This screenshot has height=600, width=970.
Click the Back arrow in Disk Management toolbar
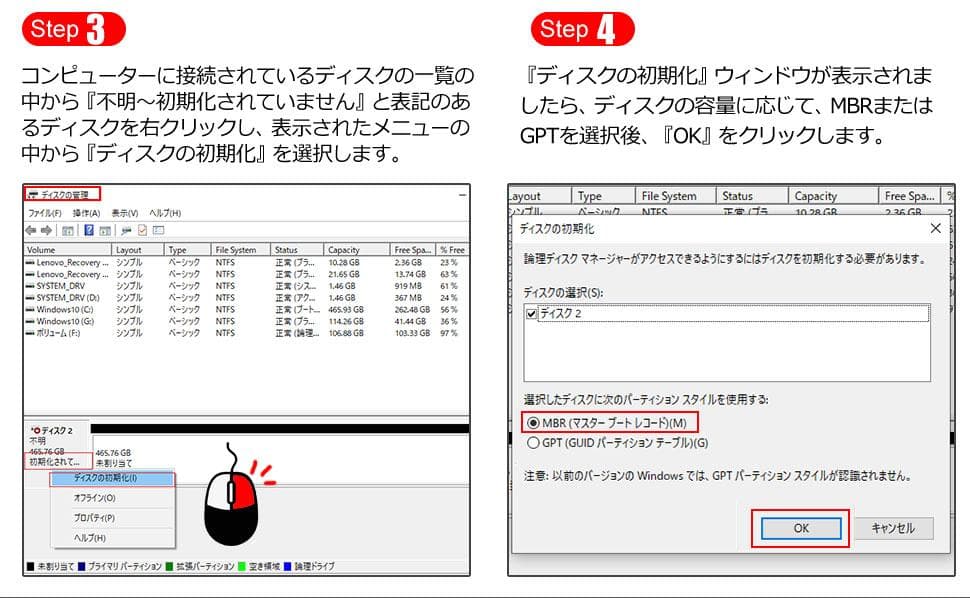point(32,230)
